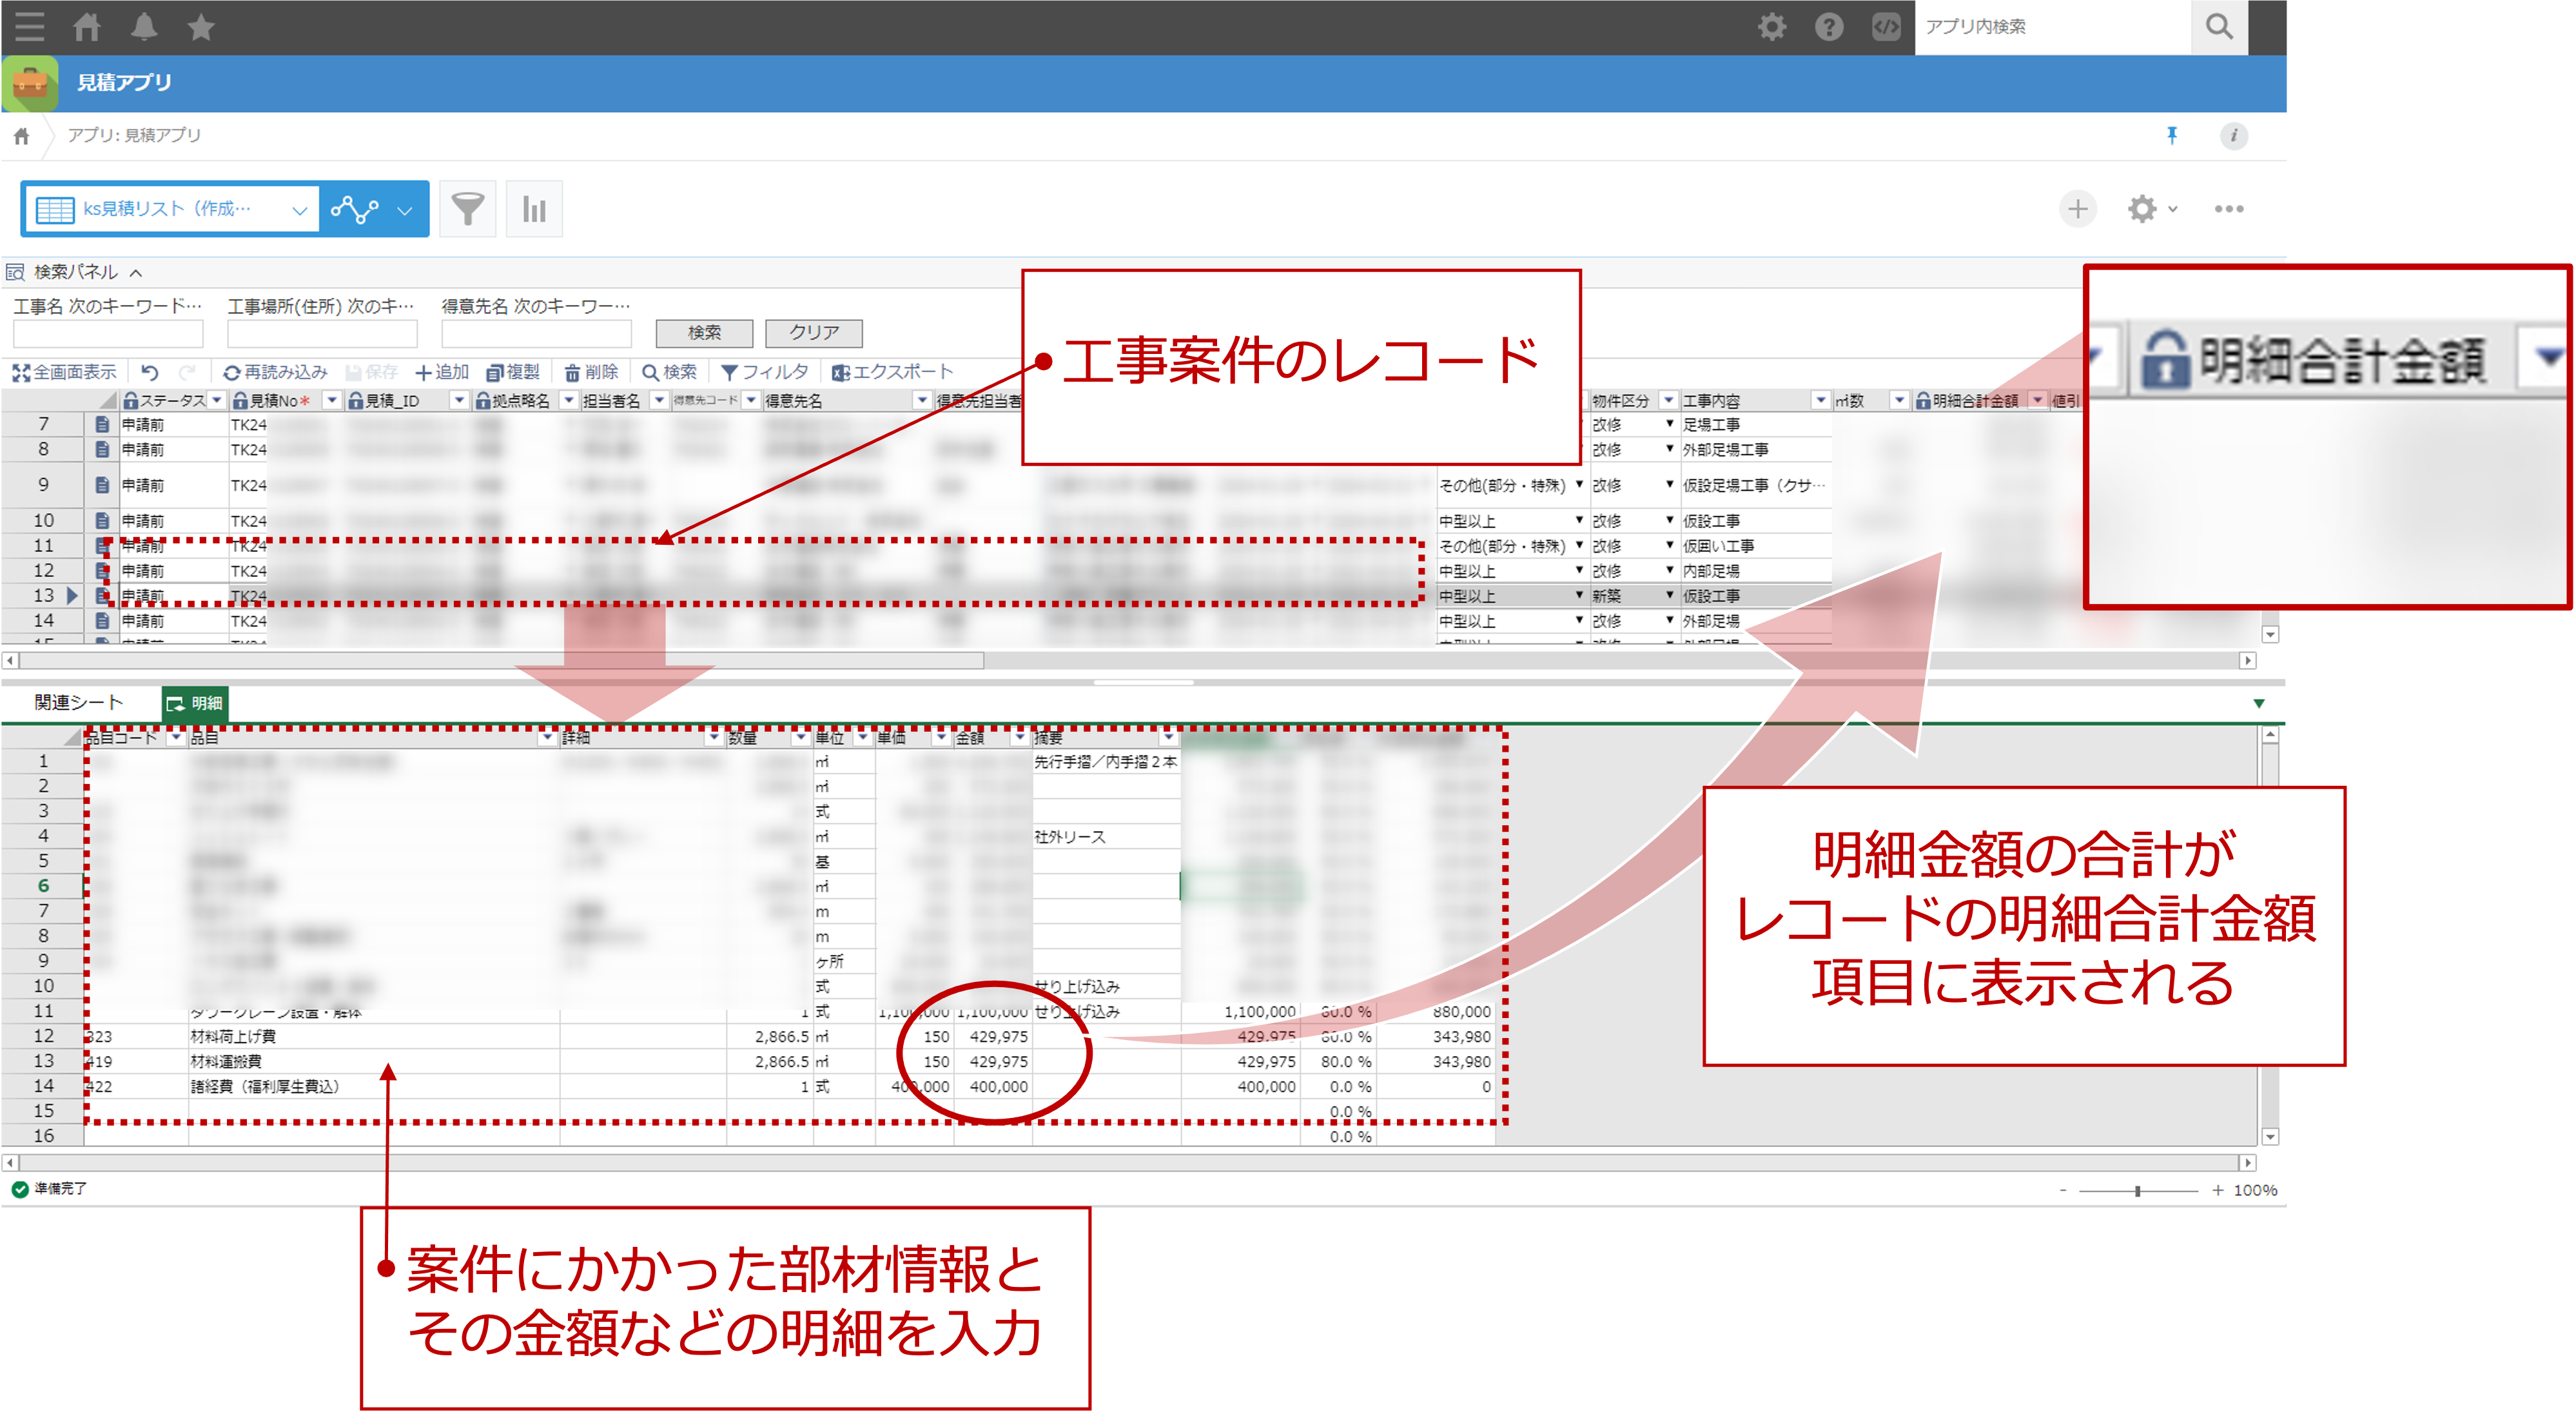
Task: Click the favorites star icon
Action: (x=201, y=27)
